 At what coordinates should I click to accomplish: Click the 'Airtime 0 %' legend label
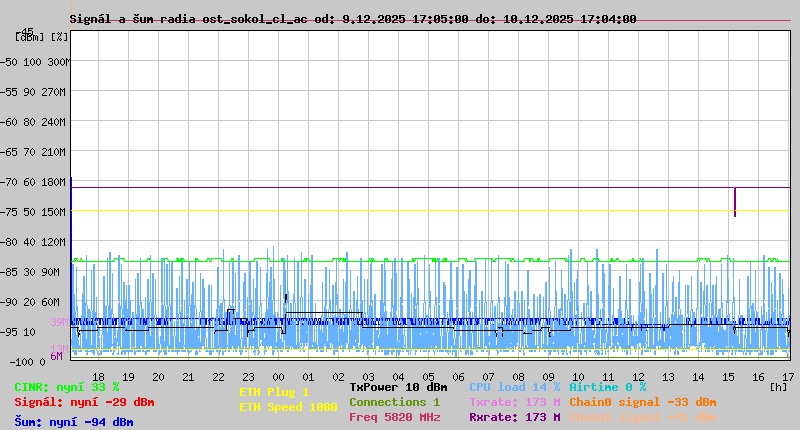[x=608, y=387]
